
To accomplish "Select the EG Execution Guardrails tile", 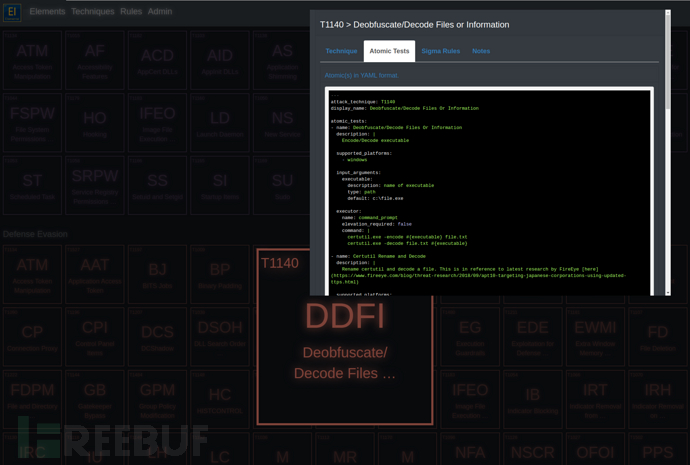I will [x=470, y=337].
